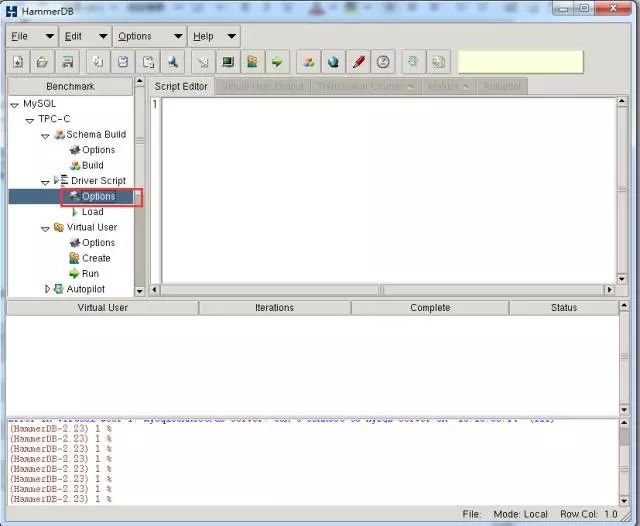Click the console scroll-up arrow
This screenshot has height=526, width=640.
pyautogui.click(x=624, y=423)
